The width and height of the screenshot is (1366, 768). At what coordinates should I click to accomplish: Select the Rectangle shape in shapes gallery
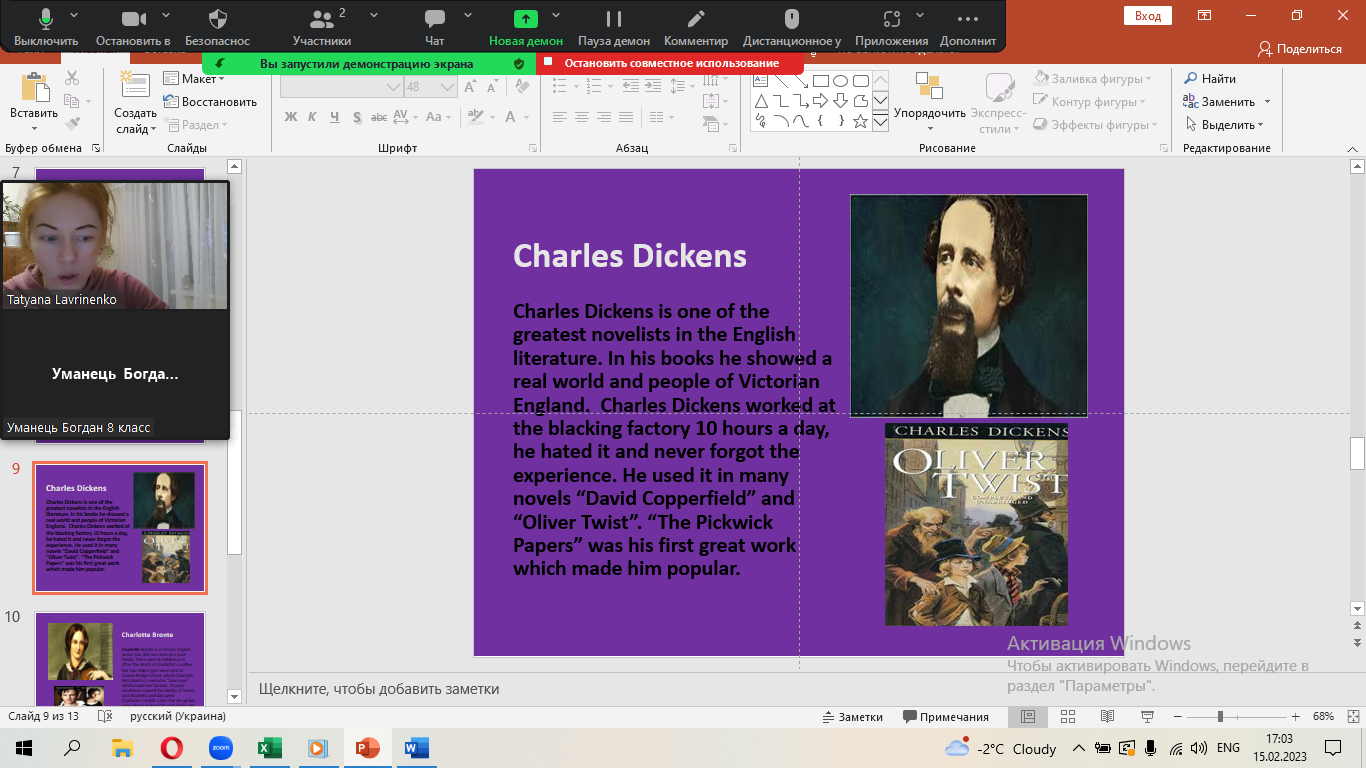(820, 81)
